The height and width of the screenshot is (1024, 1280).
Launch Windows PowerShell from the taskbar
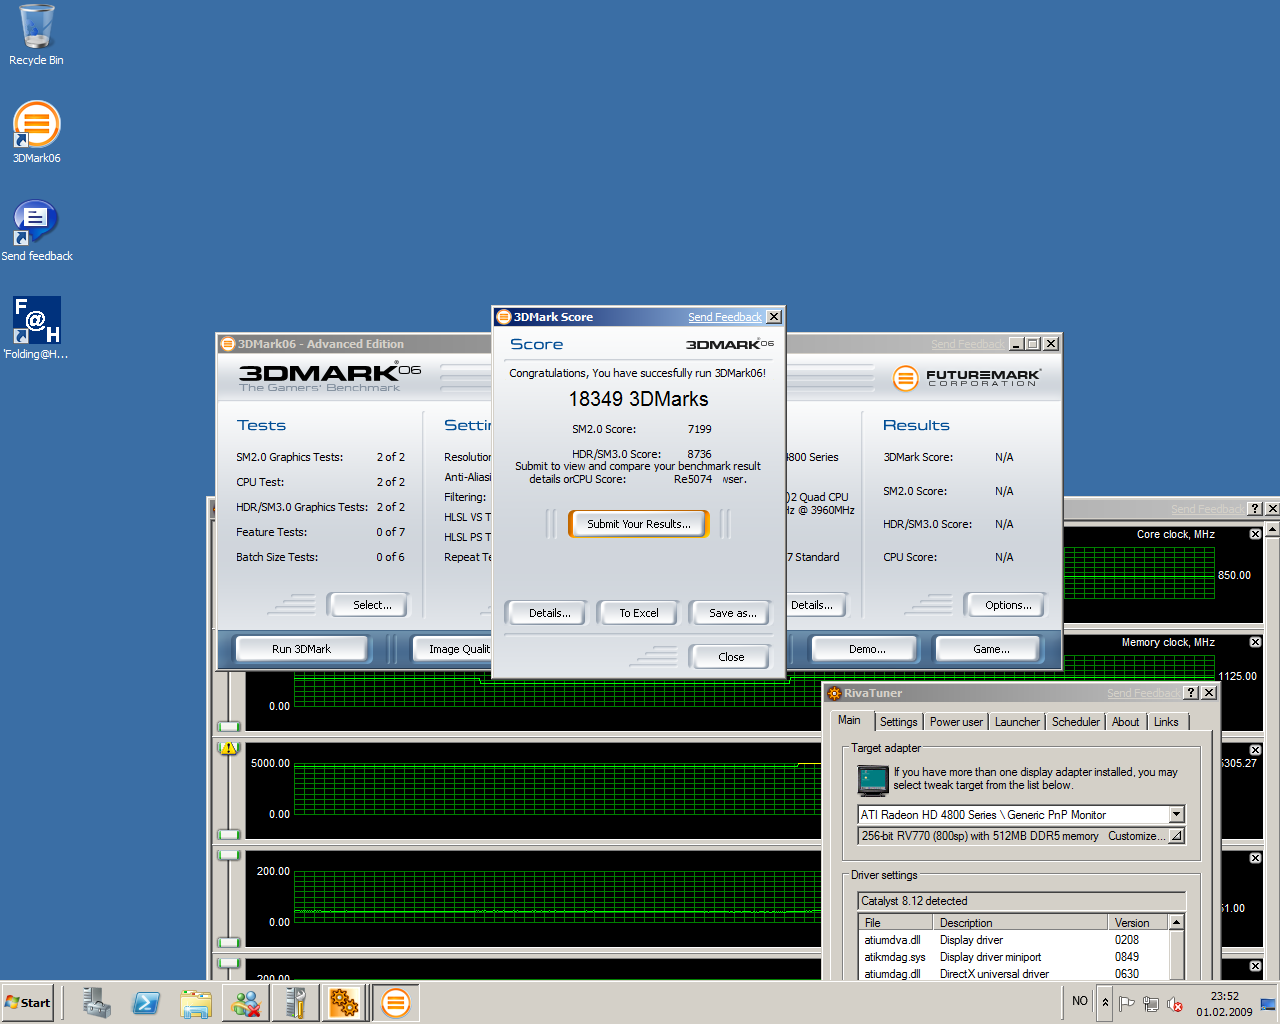(x=146, y=1003)
